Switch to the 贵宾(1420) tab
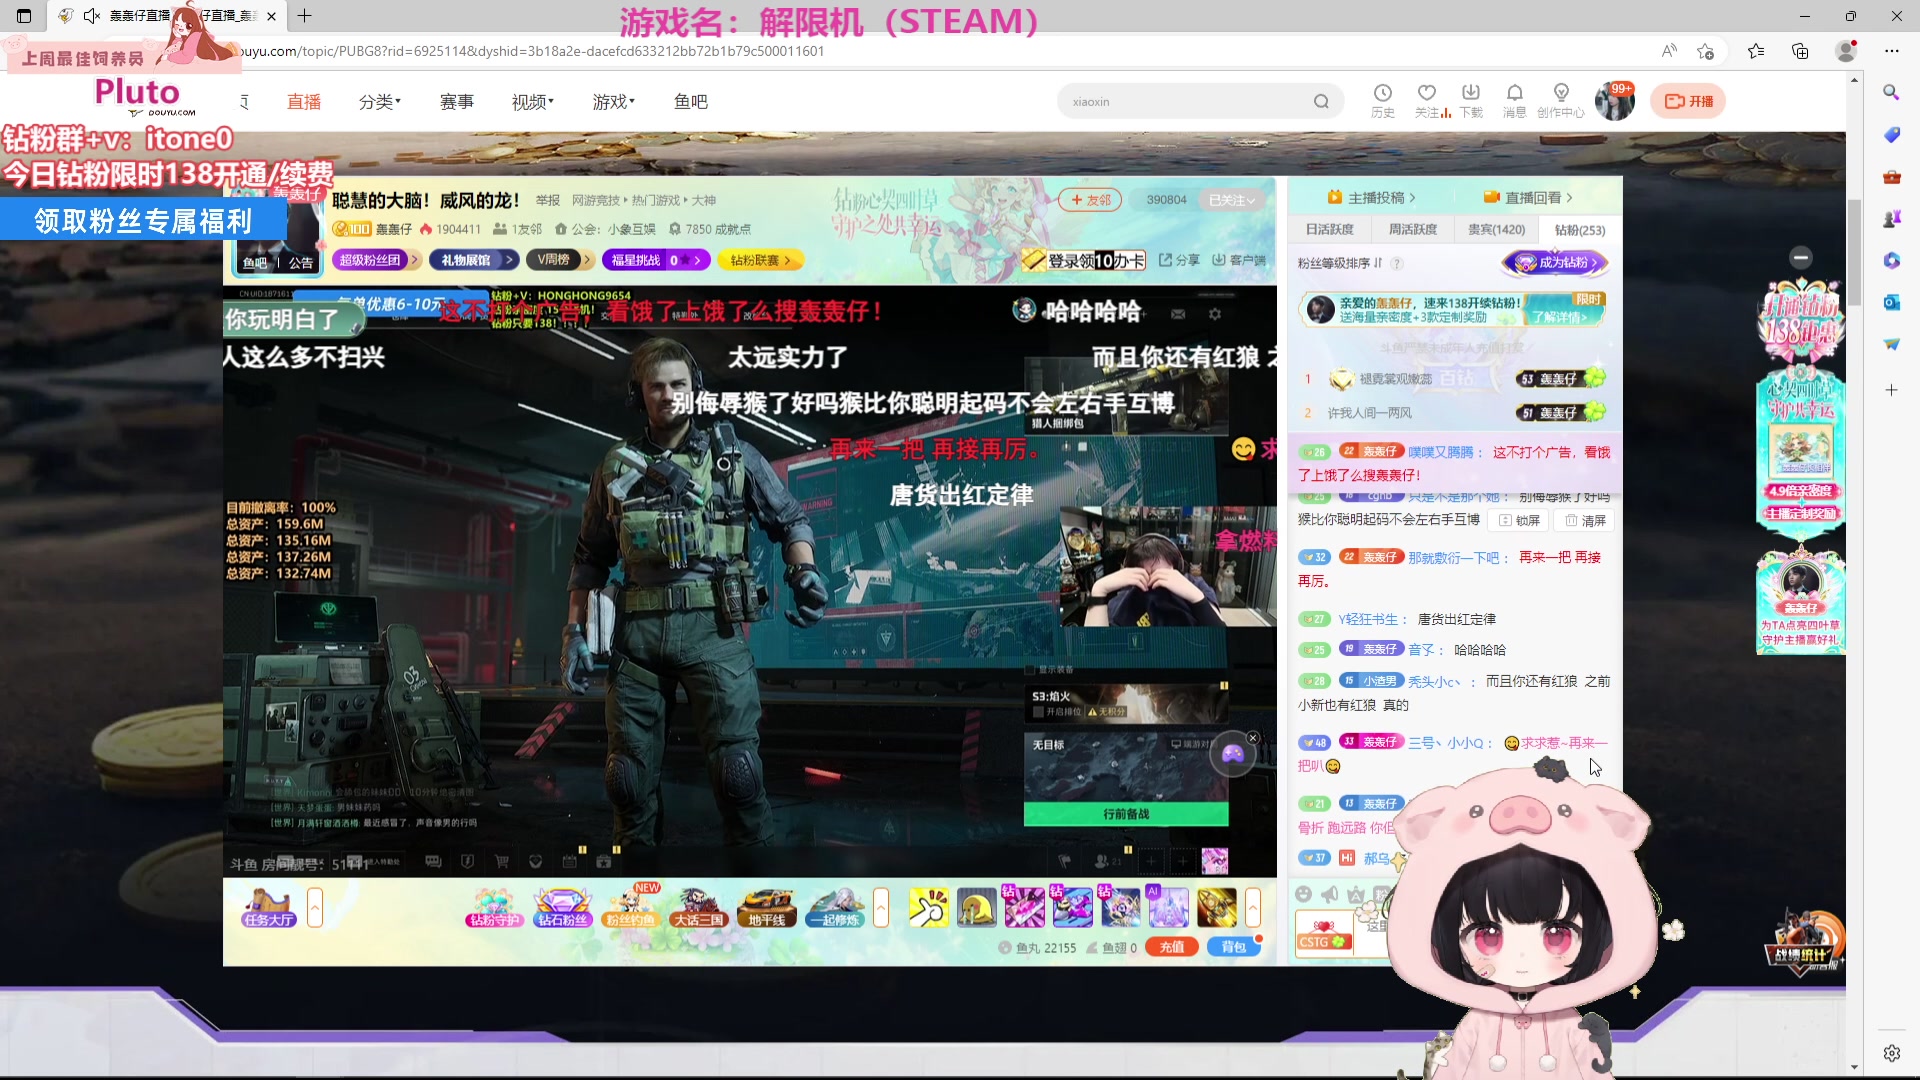 1496,229
